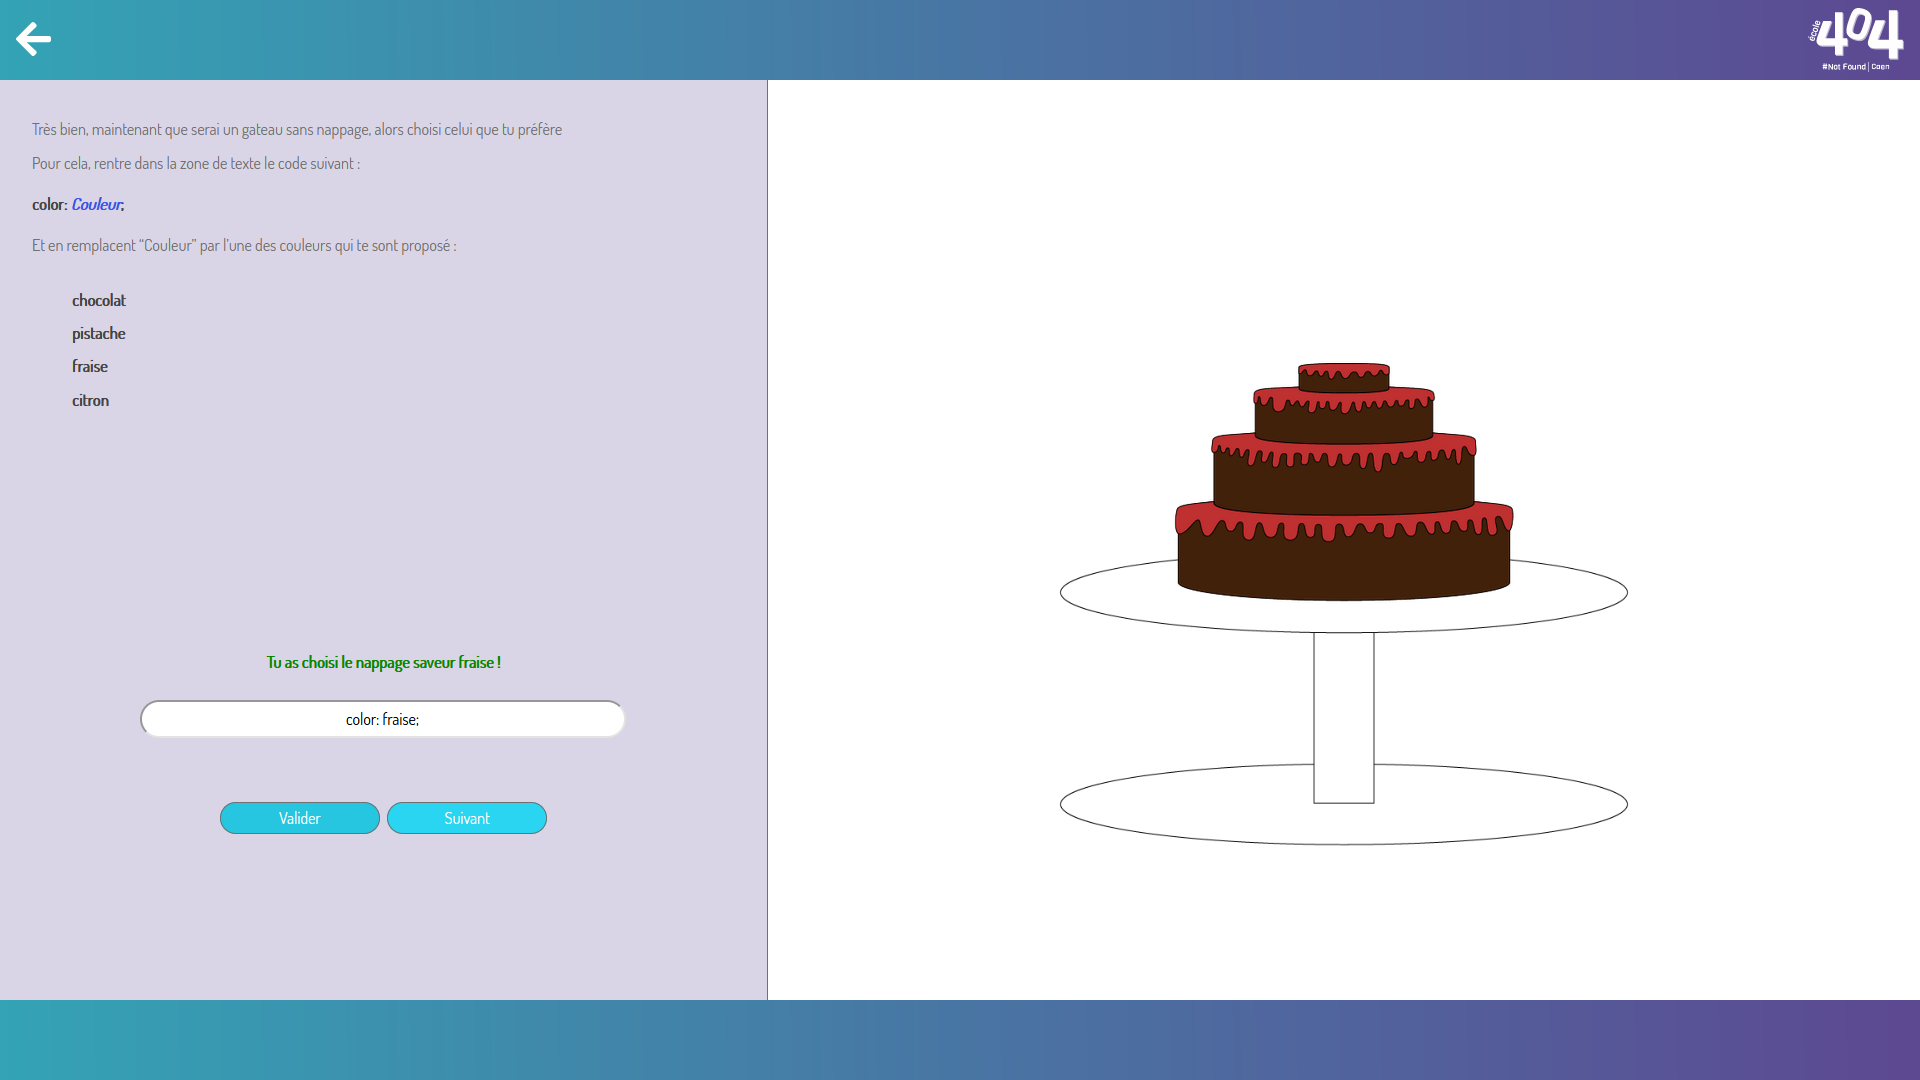1920x1080 pixels.
Task: Click the back arrow icon
Action: point(33,39)
